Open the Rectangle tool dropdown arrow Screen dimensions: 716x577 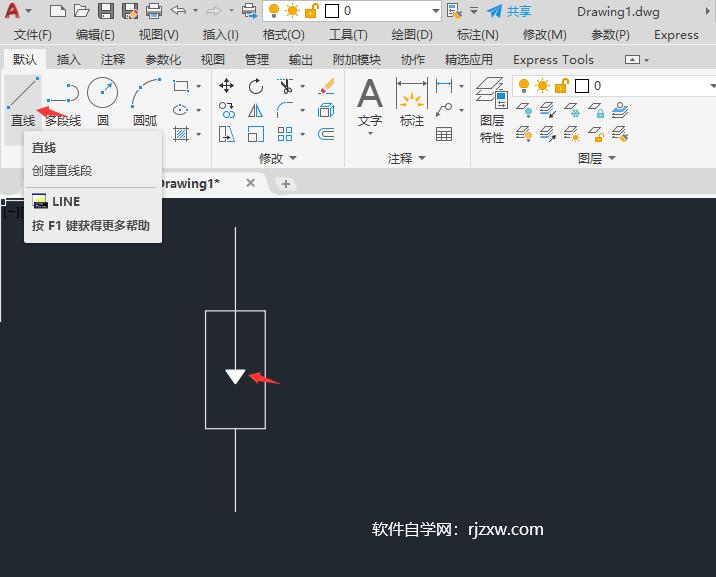pos(199,86)
